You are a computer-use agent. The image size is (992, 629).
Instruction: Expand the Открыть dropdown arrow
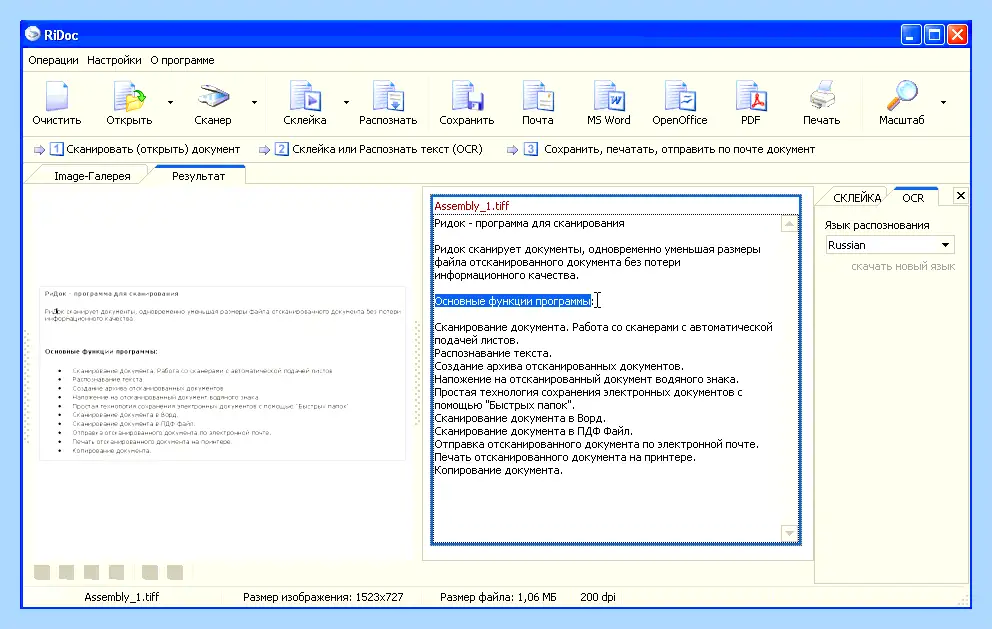pyautogui.click(x=170, y=102)
